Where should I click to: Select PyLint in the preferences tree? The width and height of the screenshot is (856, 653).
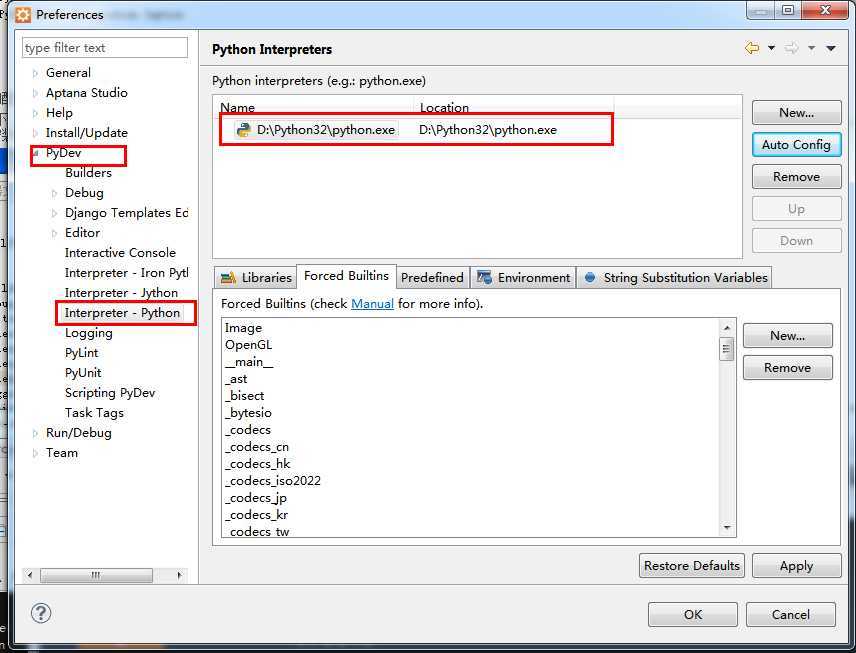[81, 353]
